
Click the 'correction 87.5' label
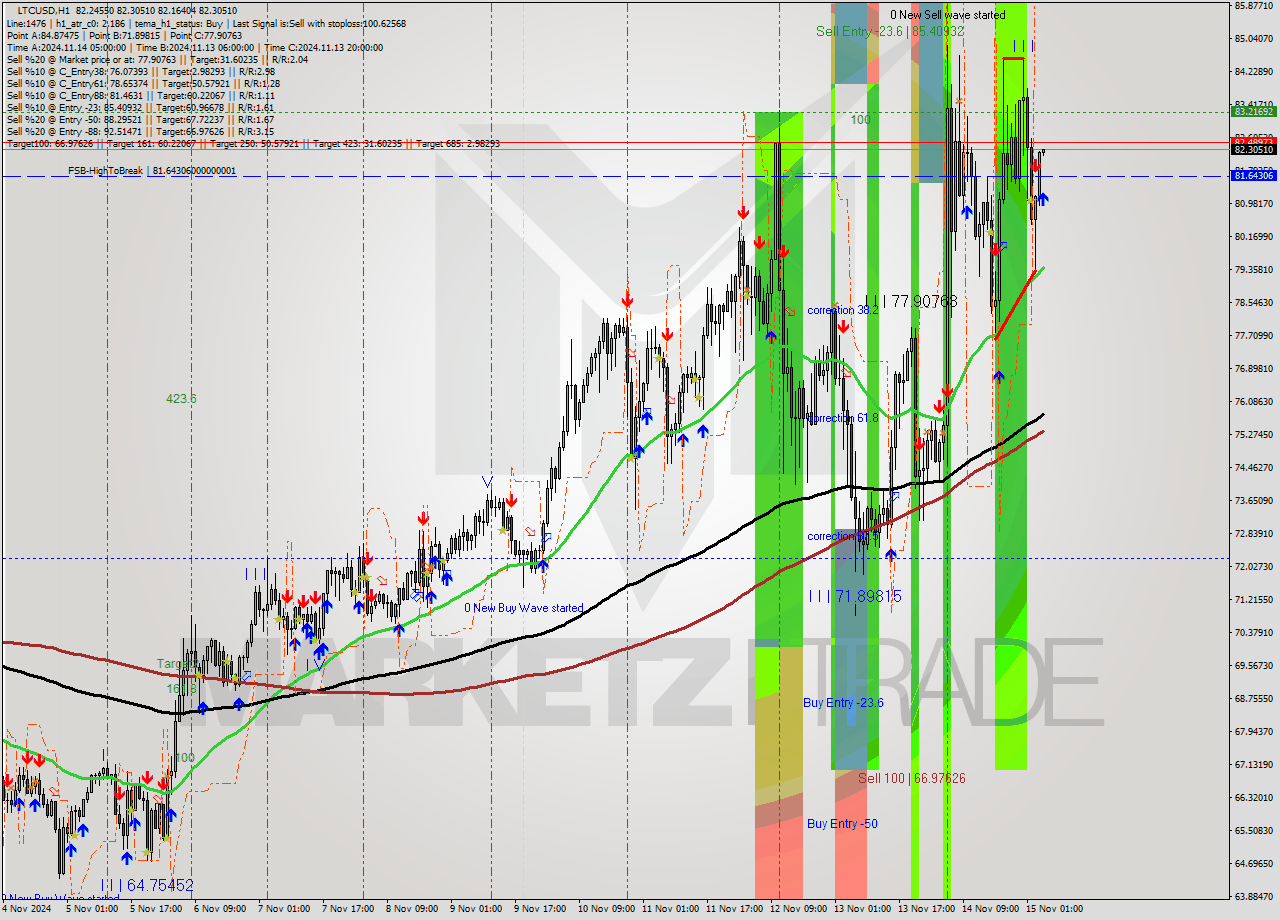[x=843, y=536]
